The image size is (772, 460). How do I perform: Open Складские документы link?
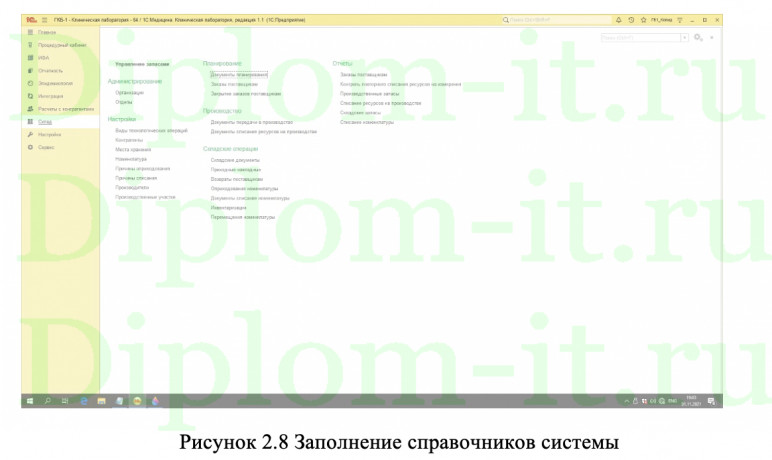235,160
